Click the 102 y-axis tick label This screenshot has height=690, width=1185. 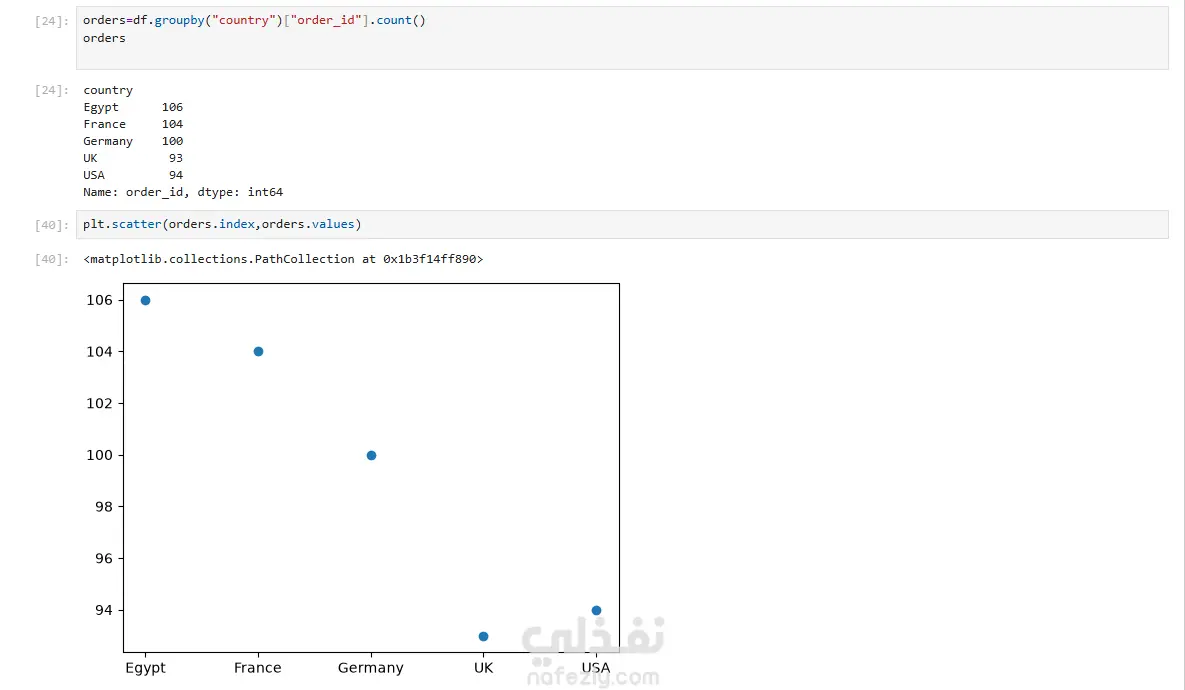point(99,404)
